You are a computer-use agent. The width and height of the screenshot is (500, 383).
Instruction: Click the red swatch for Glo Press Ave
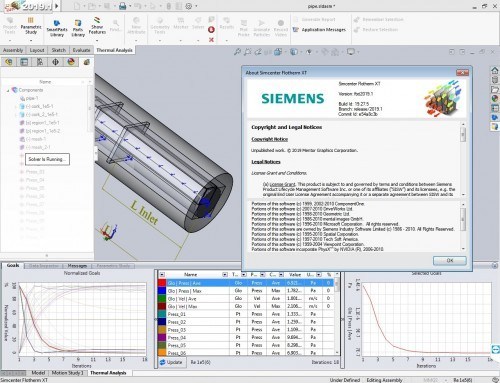162,283
